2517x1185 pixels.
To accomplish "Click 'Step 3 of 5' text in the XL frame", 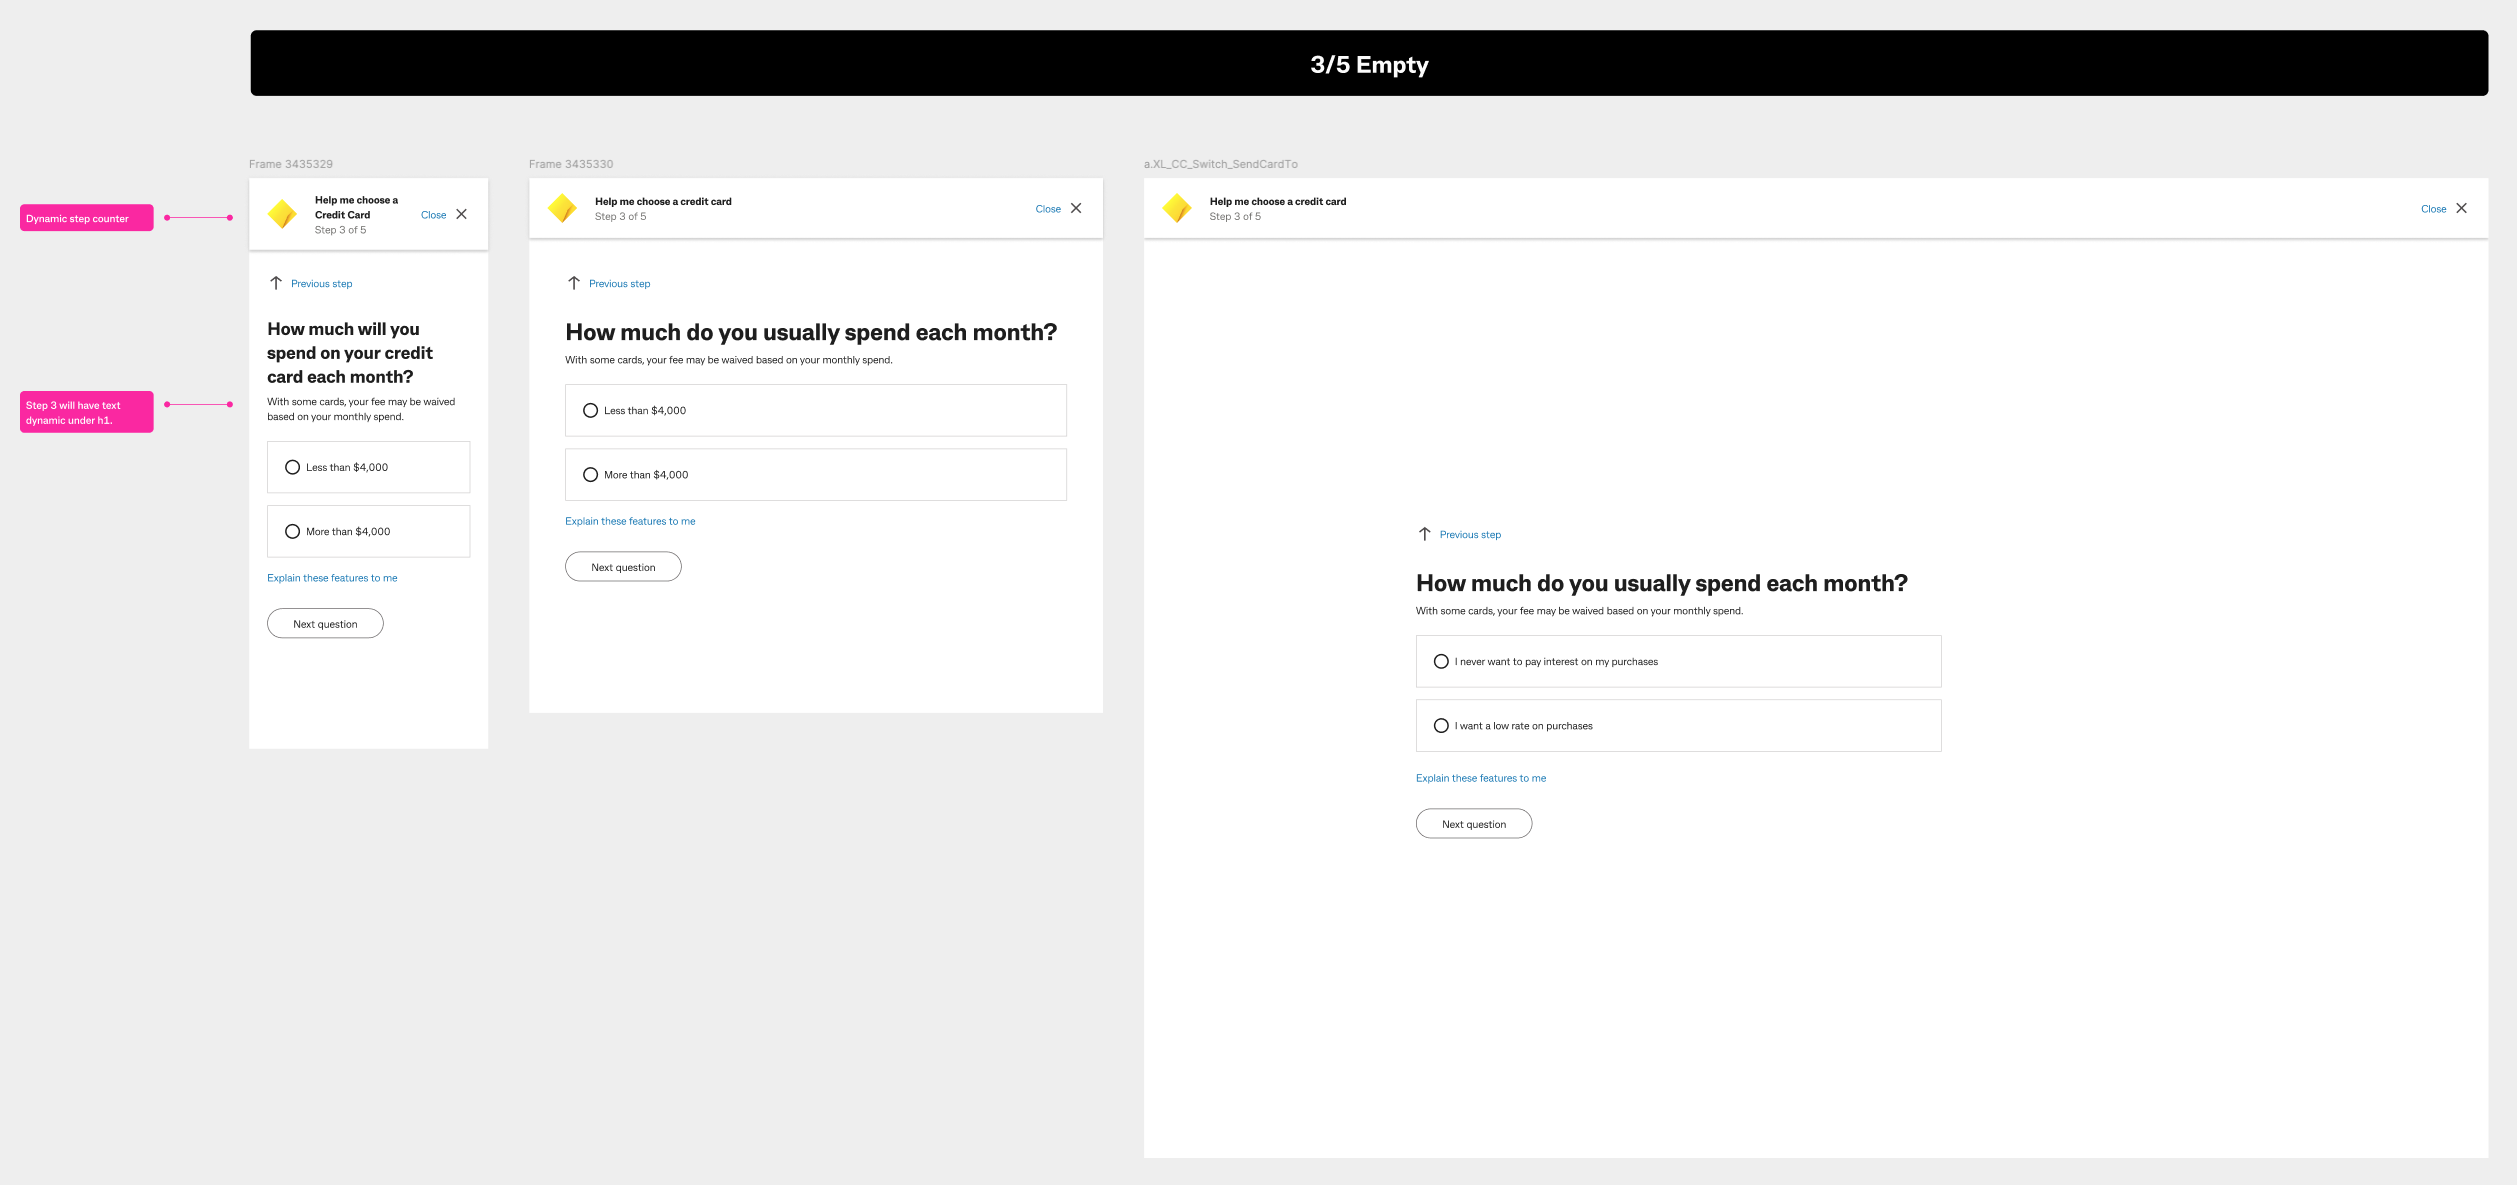I will [x=1235, y=216].
